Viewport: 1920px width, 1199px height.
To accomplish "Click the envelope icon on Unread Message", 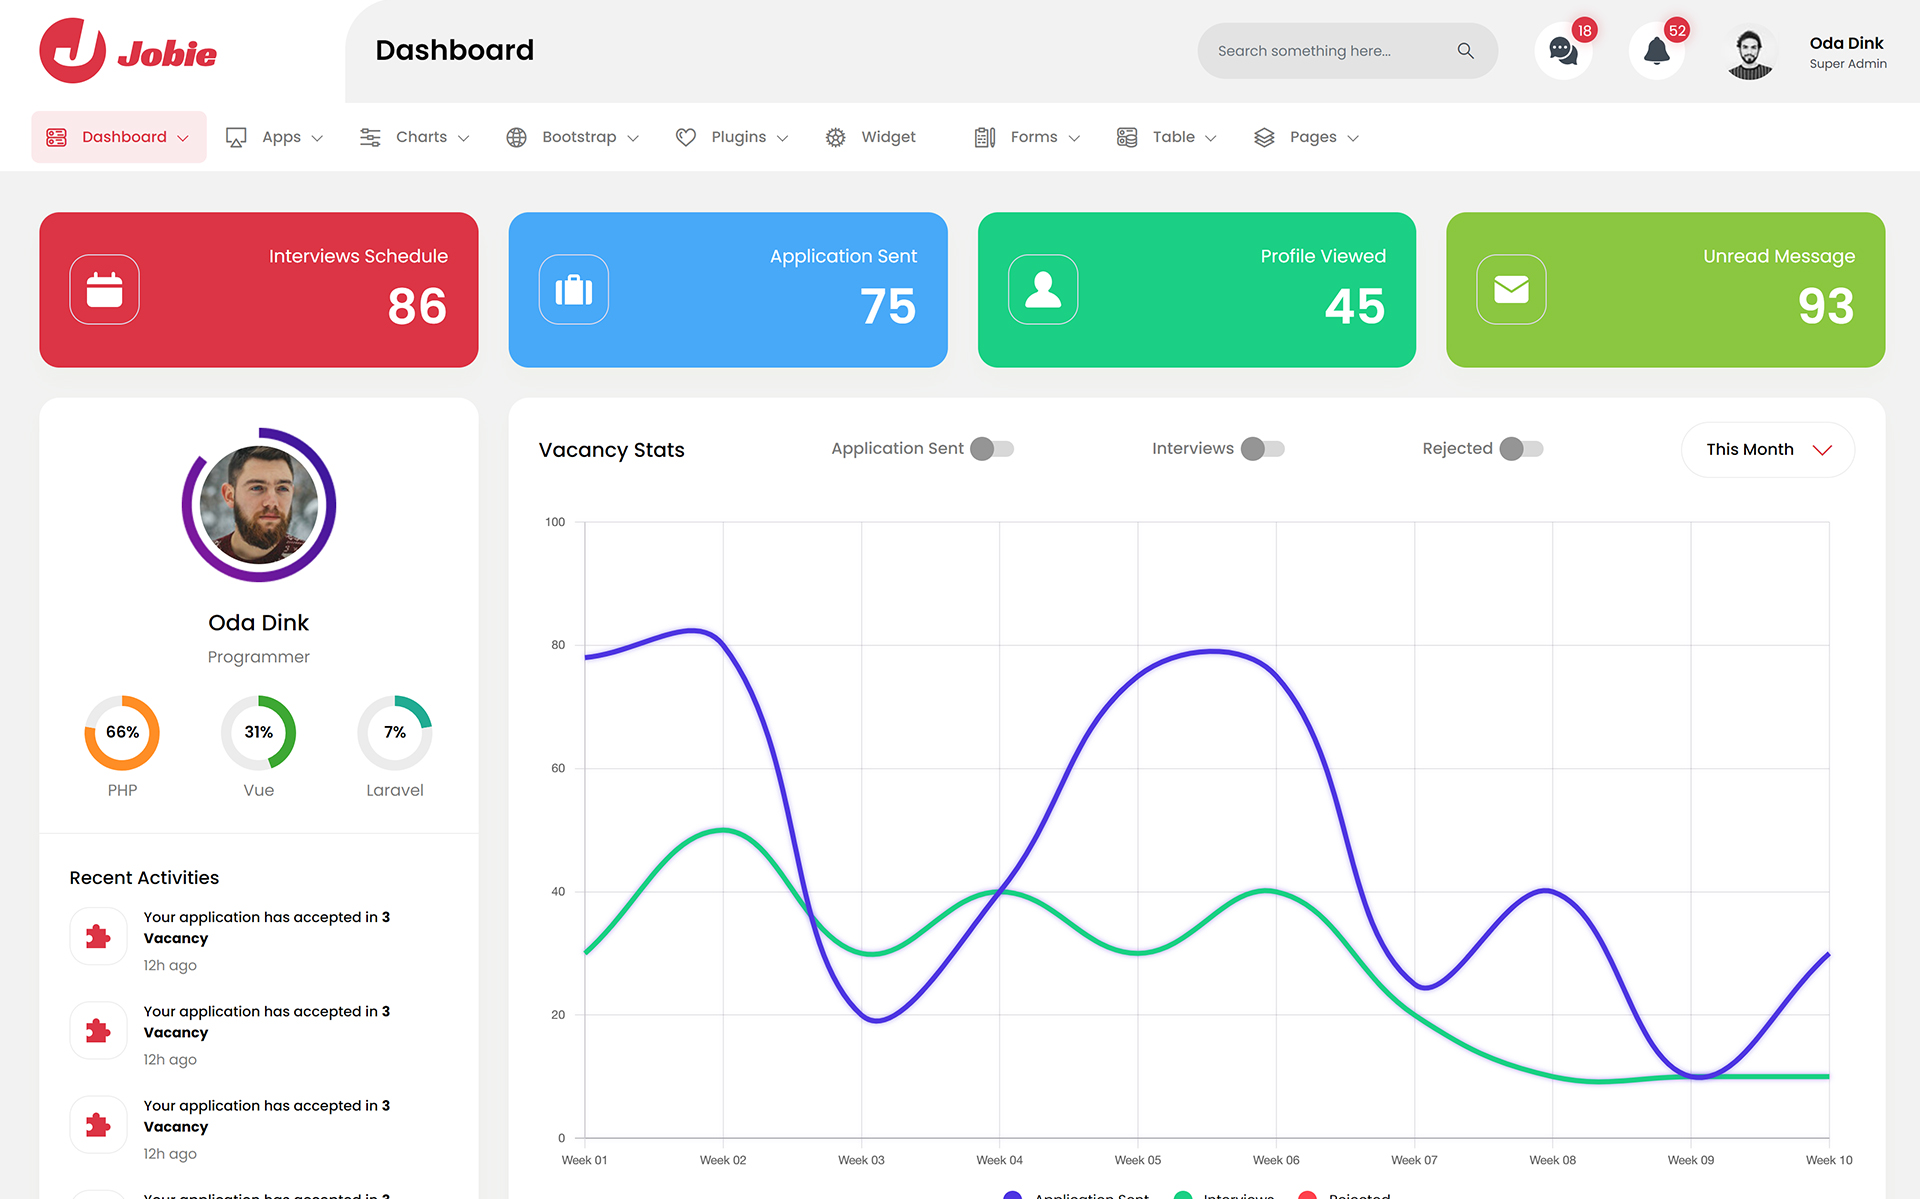I will tap(1510, 290).
